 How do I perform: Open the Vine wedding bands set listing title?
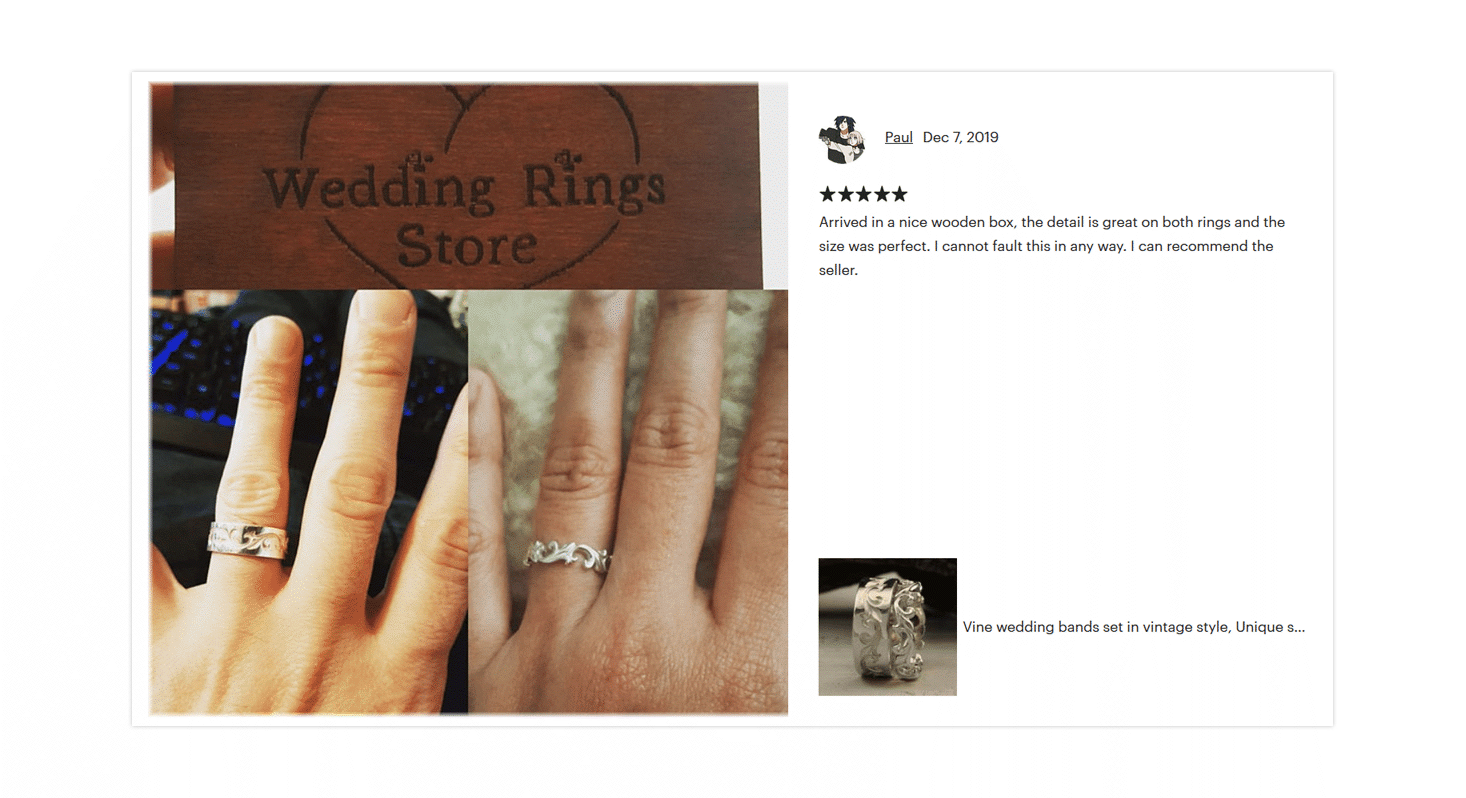[1133, 627]
